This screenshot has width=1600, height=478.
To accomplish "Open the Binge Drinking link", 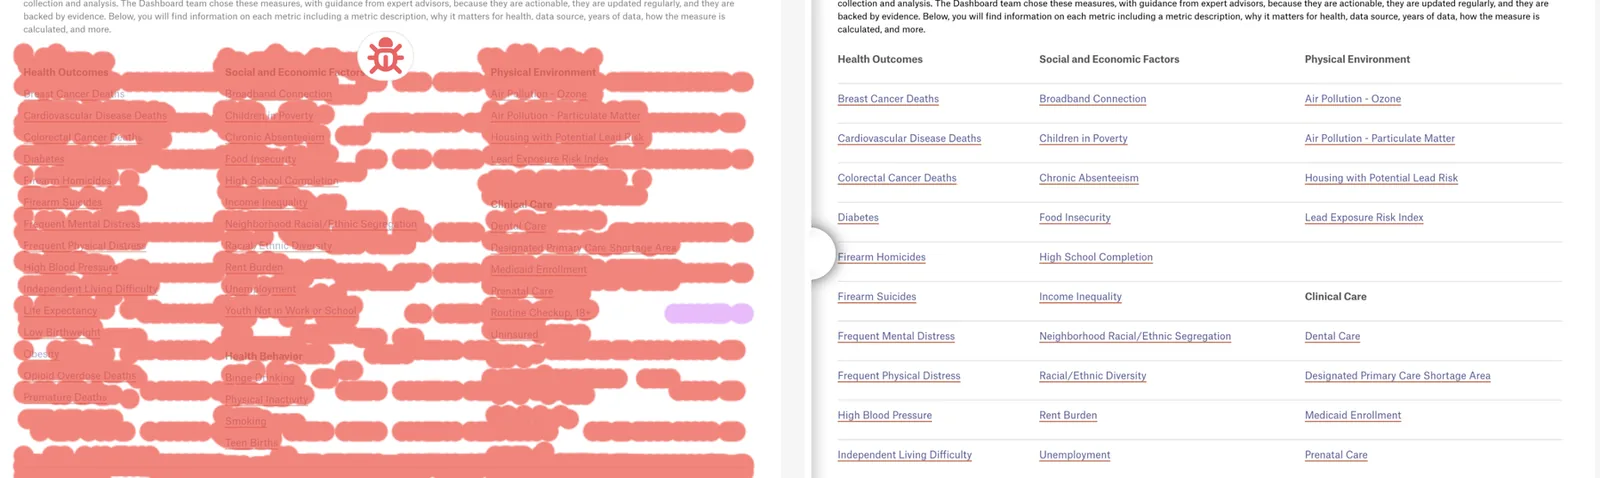I will tap(260, 379).
